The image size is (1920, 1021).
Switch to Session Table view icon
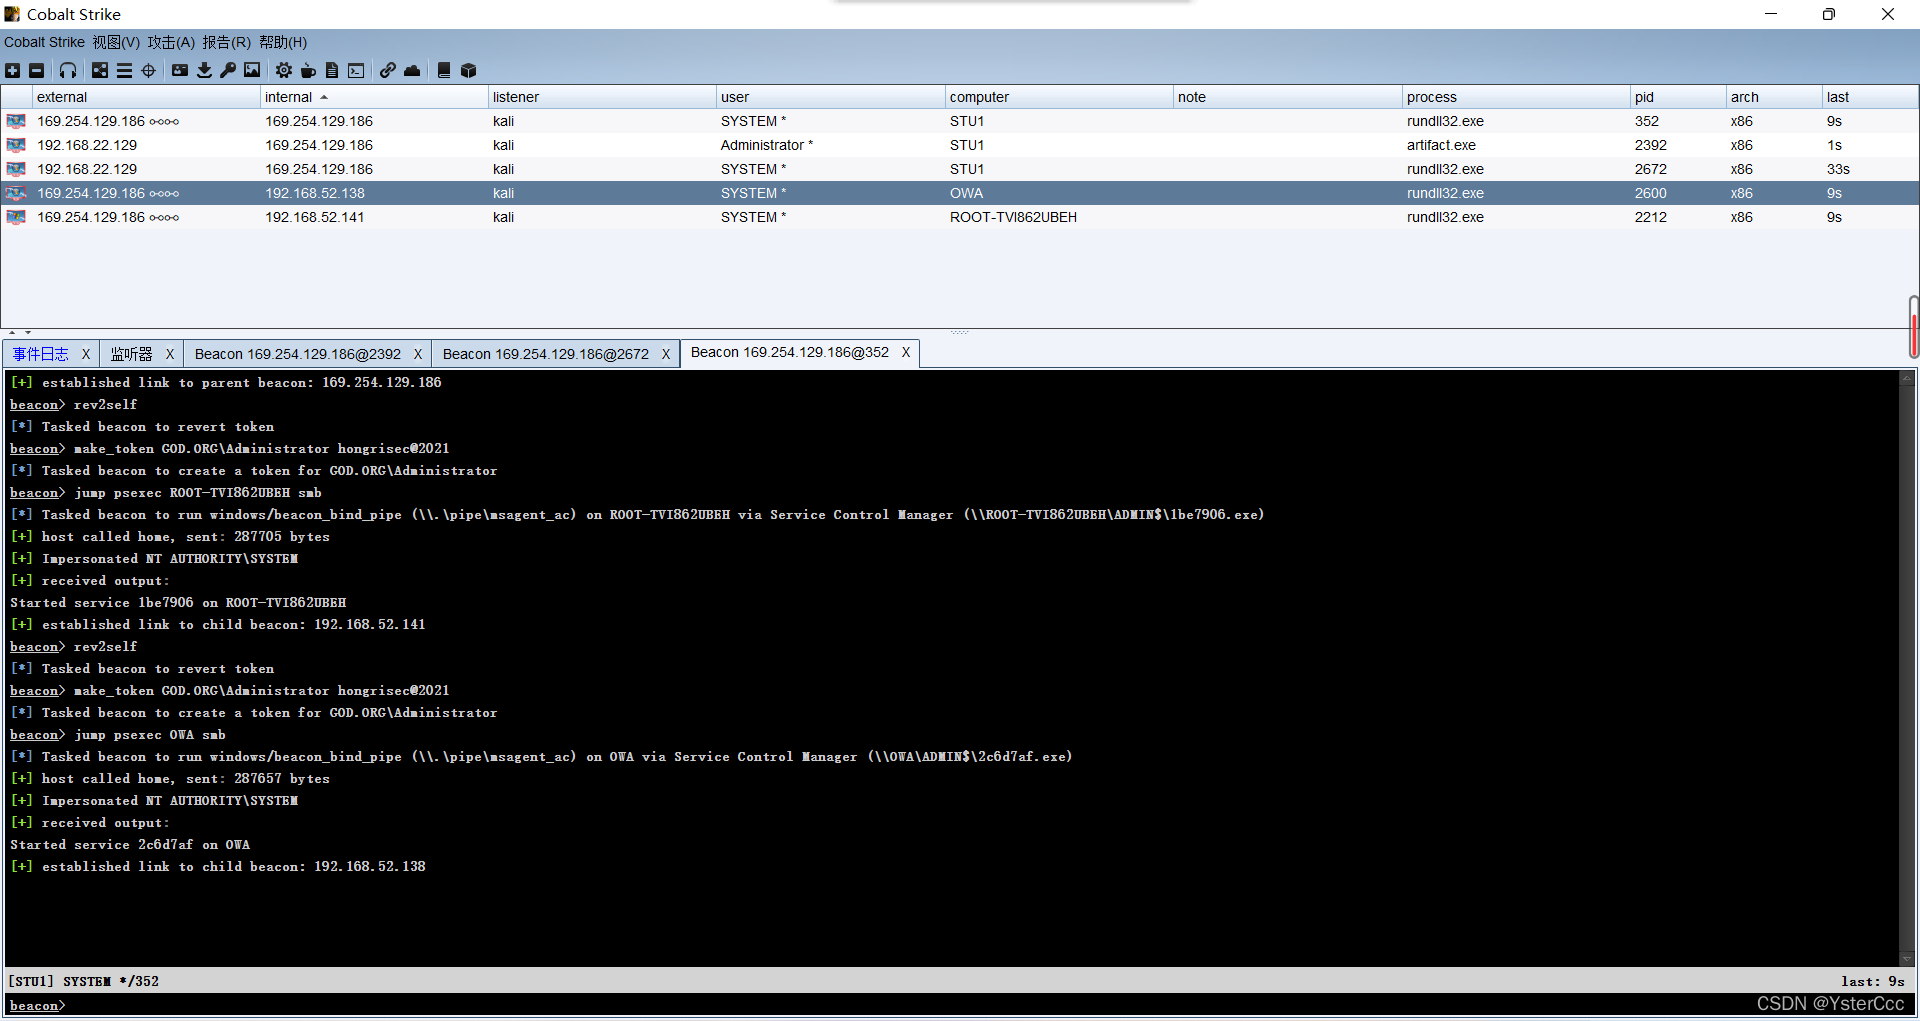[124, 70]
